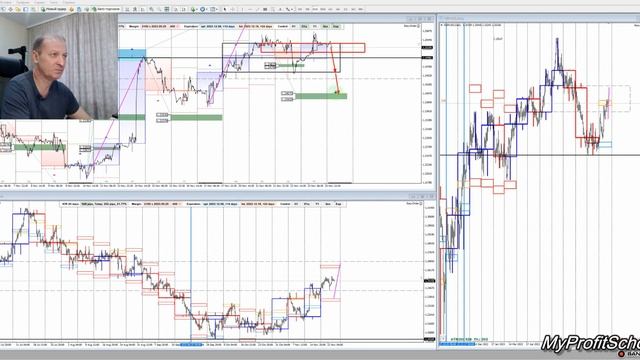
Task: Click Sec button in top-left chart panel
Action: (x=325, y=26)
